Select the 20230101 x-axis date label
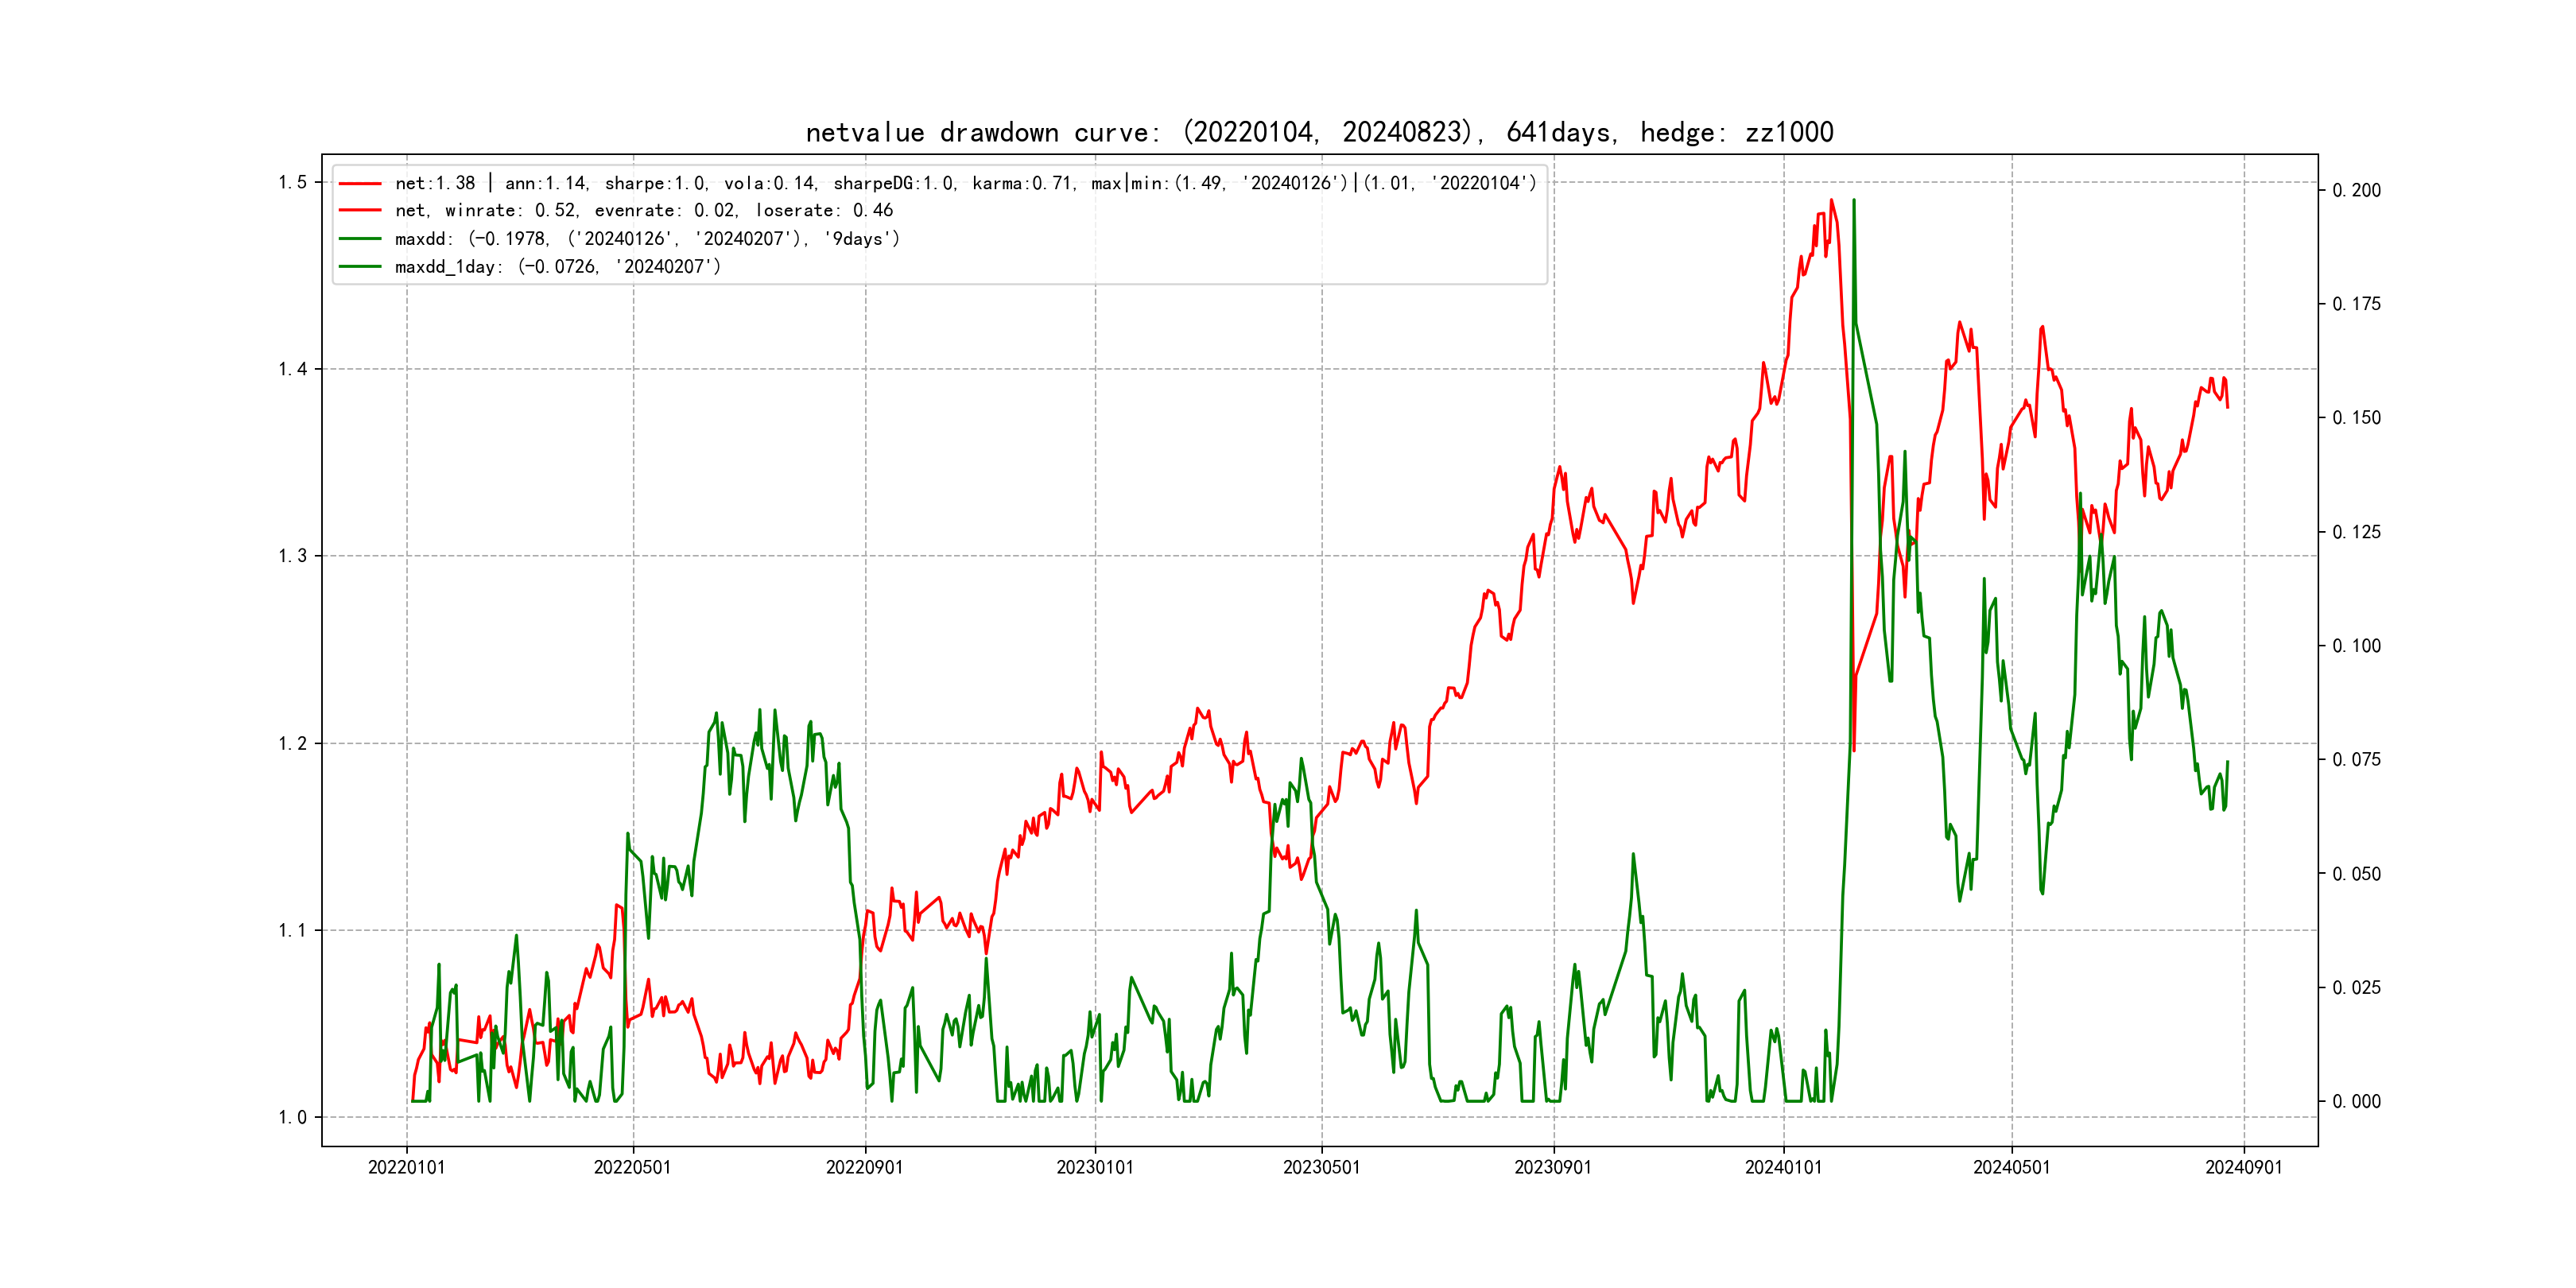 (1095, 1167)
